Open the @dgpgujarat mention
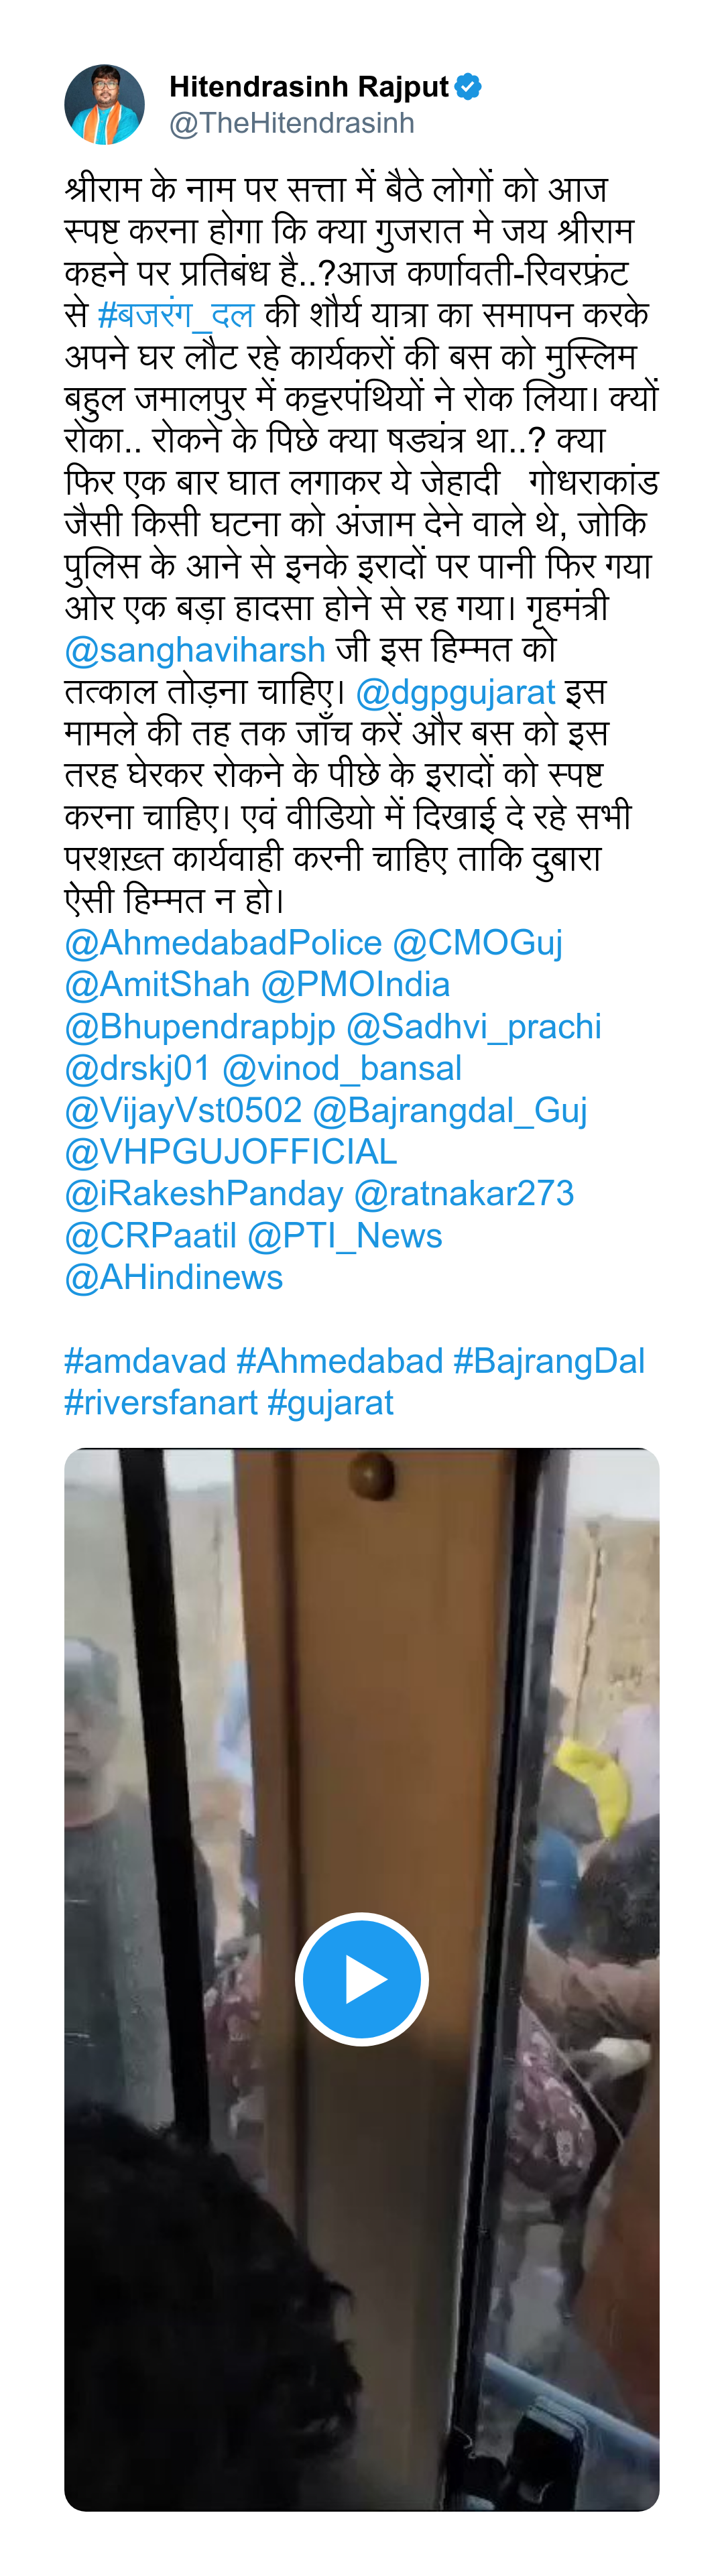Image resolution: width=724 pixels, height=2576 pixels. coord(455,692)
